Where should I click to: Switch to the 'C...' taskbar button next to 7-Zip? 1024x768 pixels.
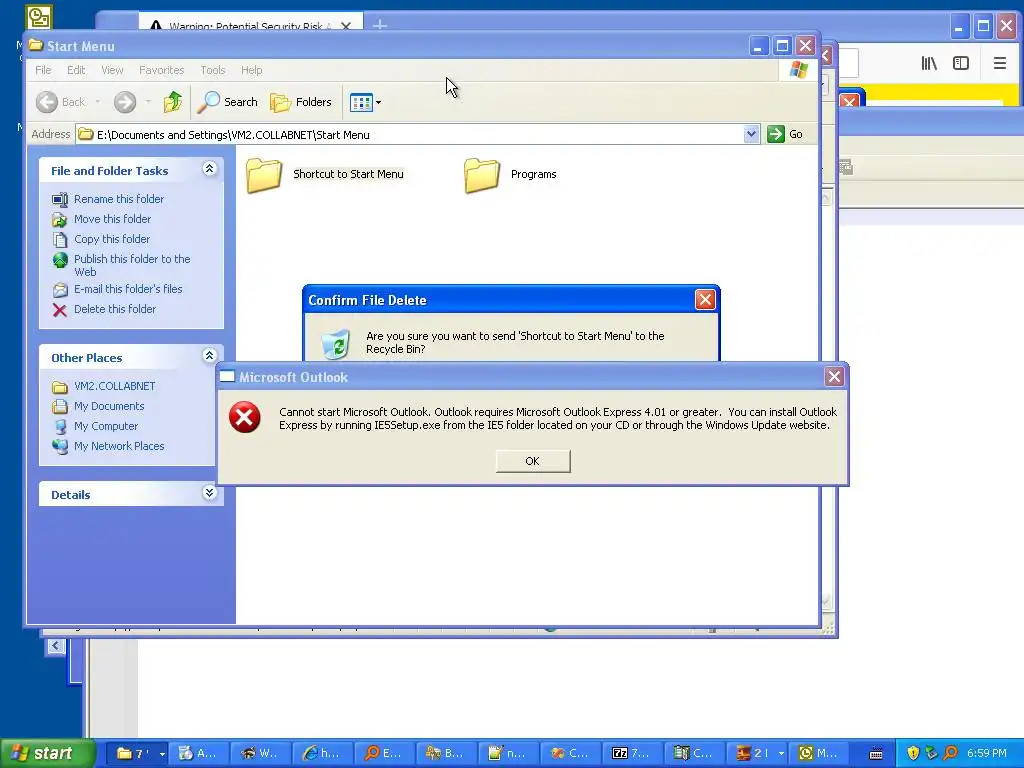point(692,753)
